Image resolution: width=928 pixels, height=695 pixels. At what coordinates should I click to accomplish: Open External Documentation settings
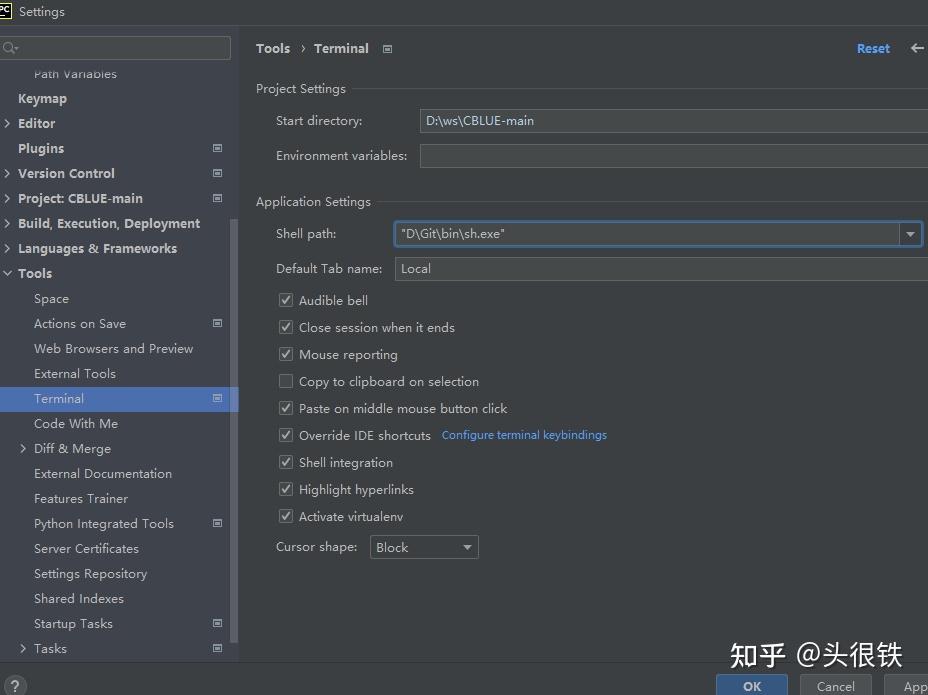click(103, 474)
